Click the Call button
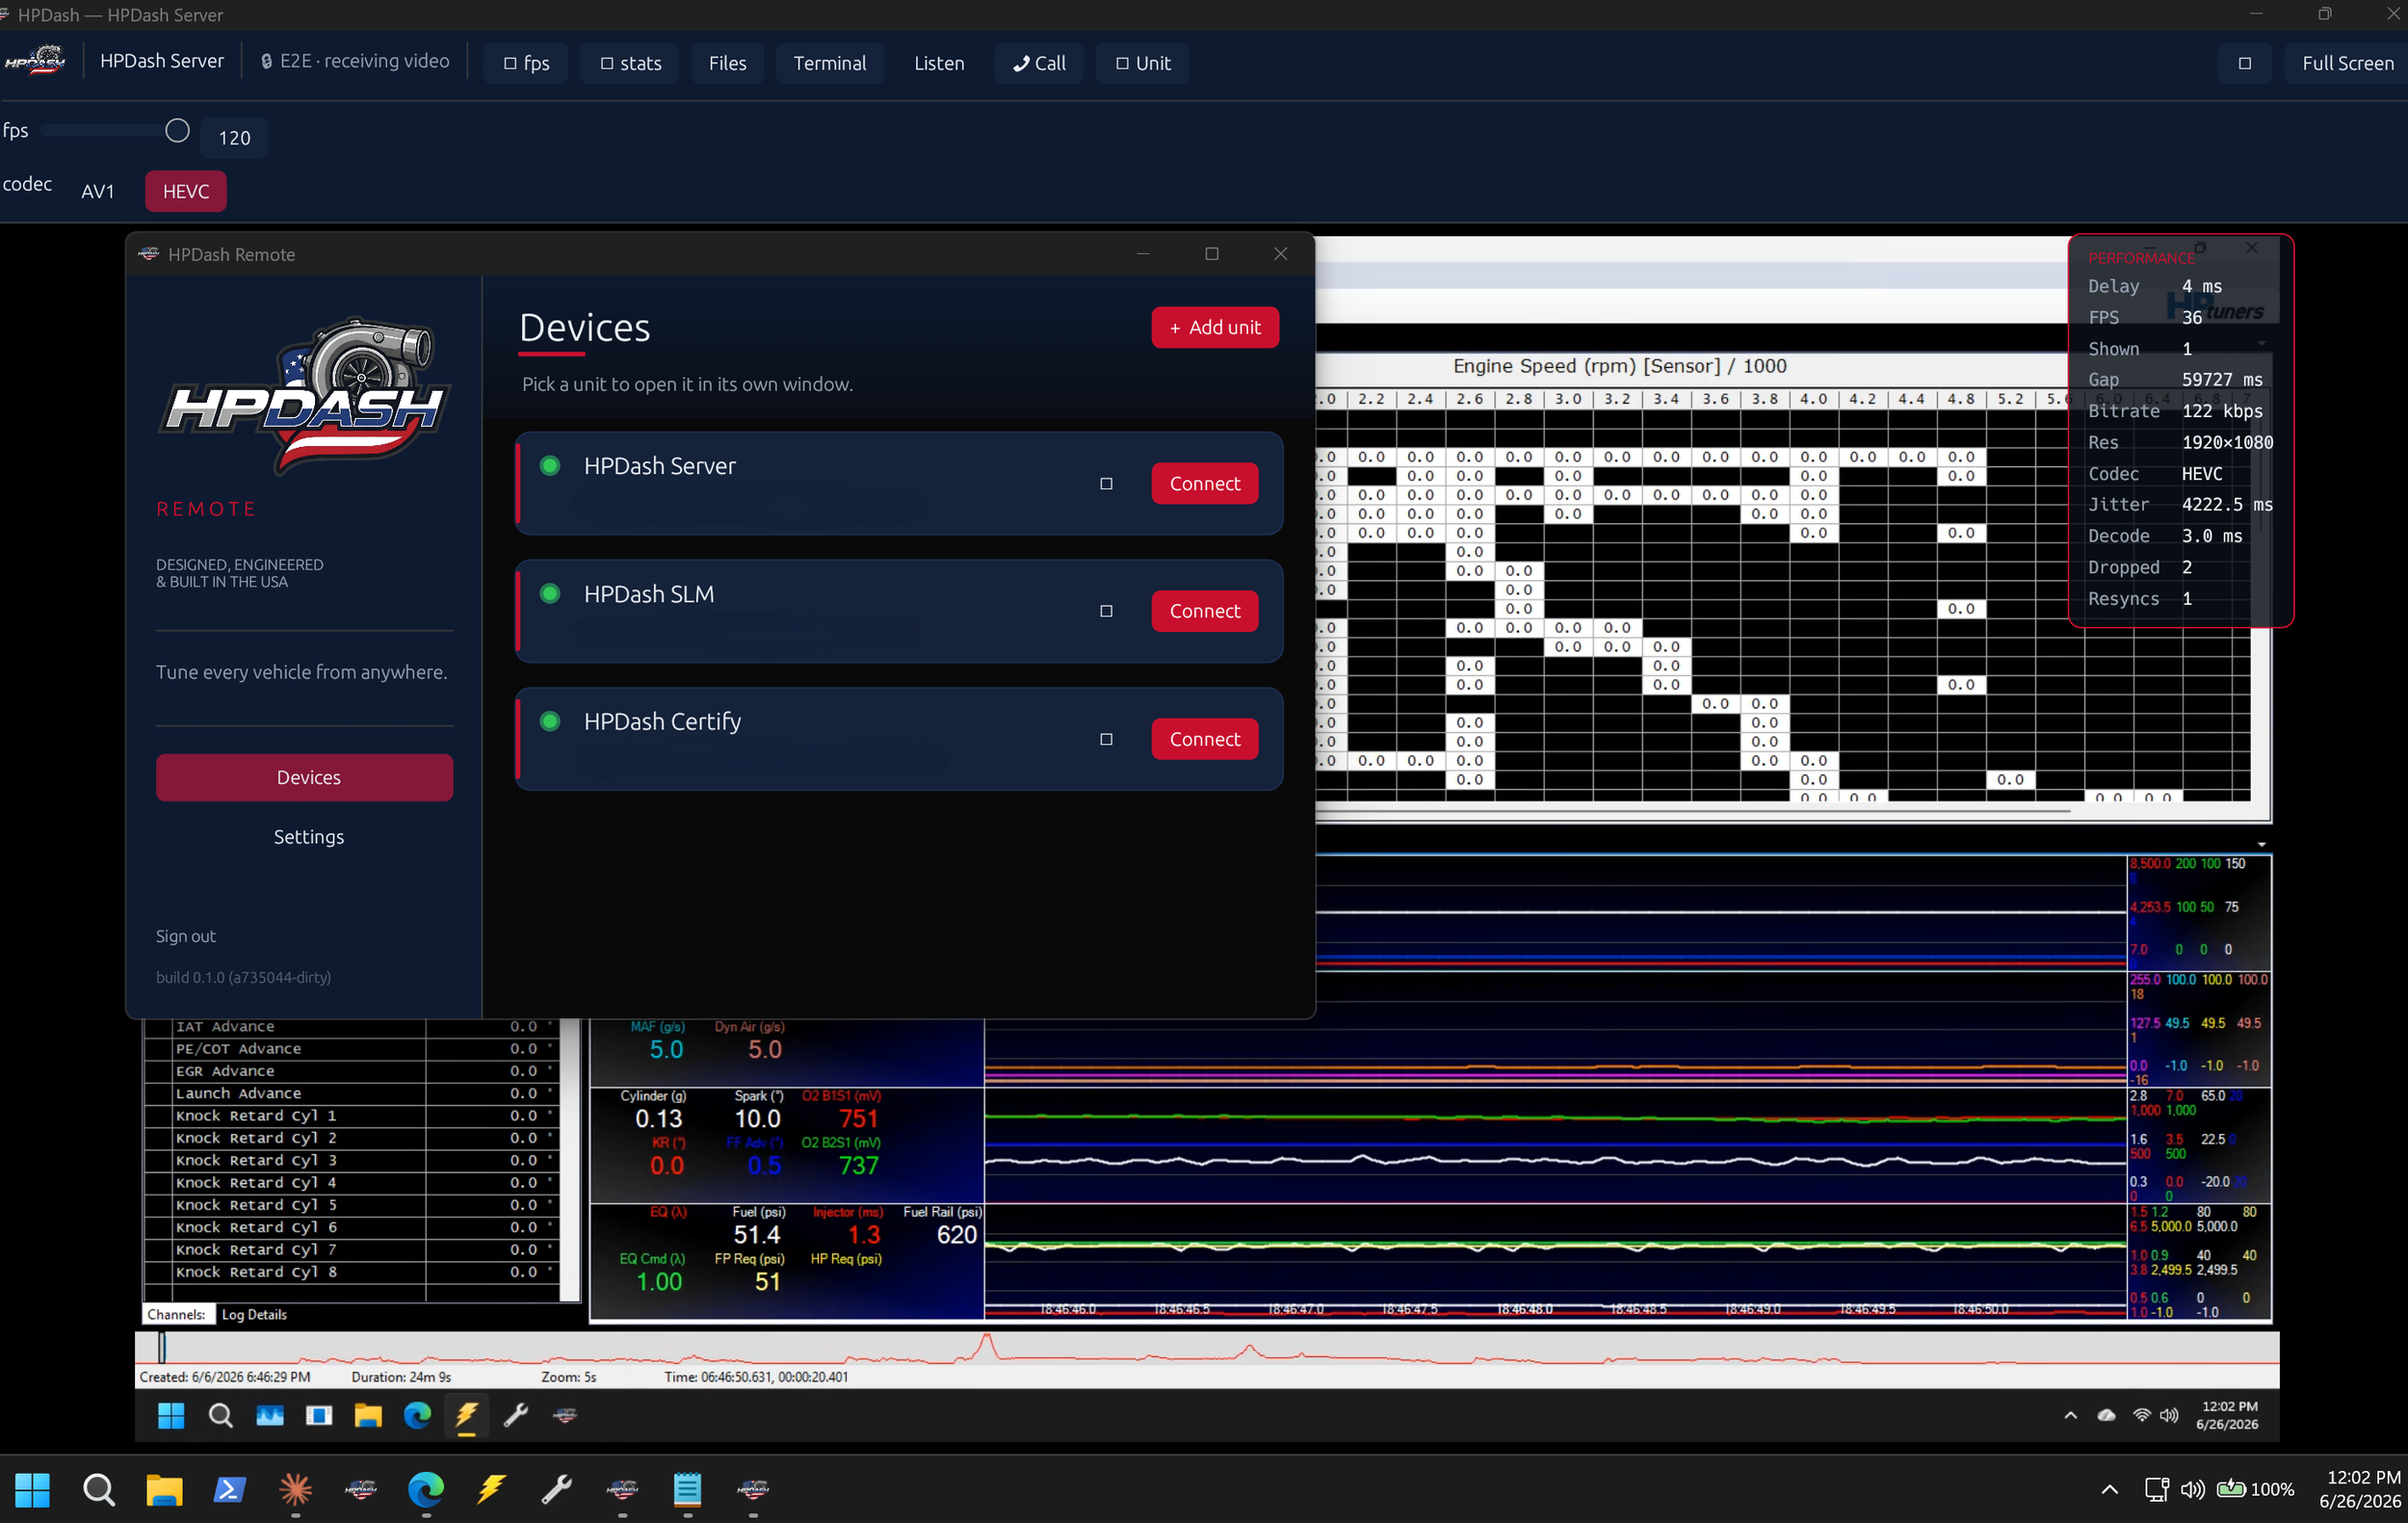2408x1523 pixels. 1039,63
